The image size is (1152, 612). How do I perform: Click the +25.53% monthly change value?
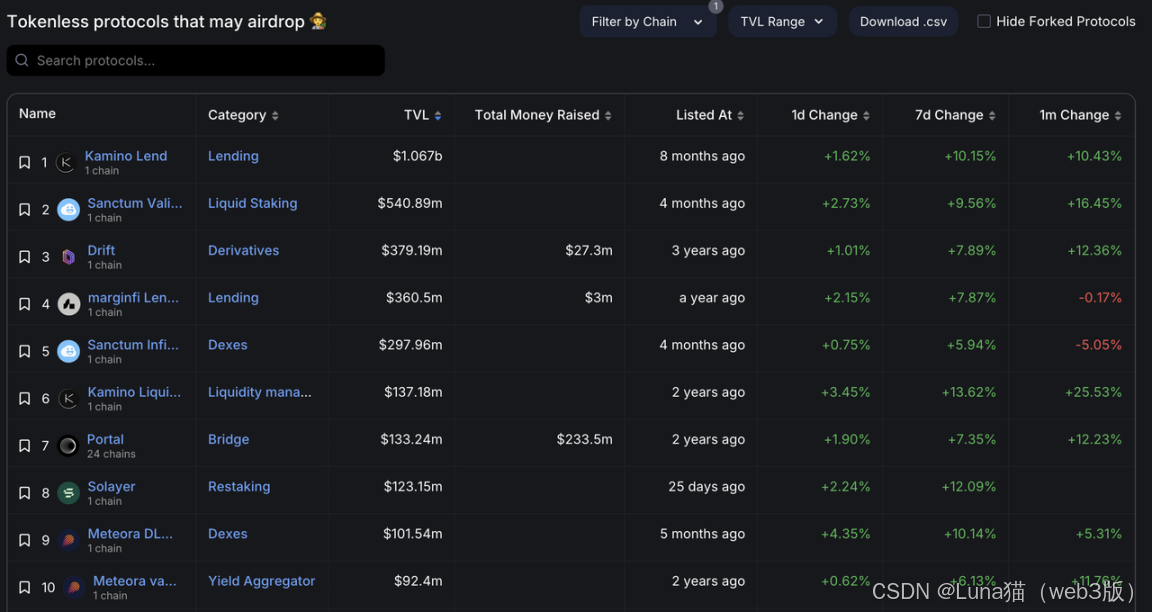coord(1093,392)
